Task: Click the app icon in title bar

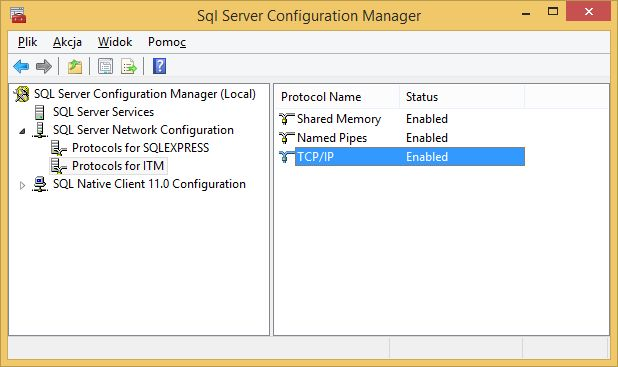Action: pyautogui.click(x=18, y=15)
